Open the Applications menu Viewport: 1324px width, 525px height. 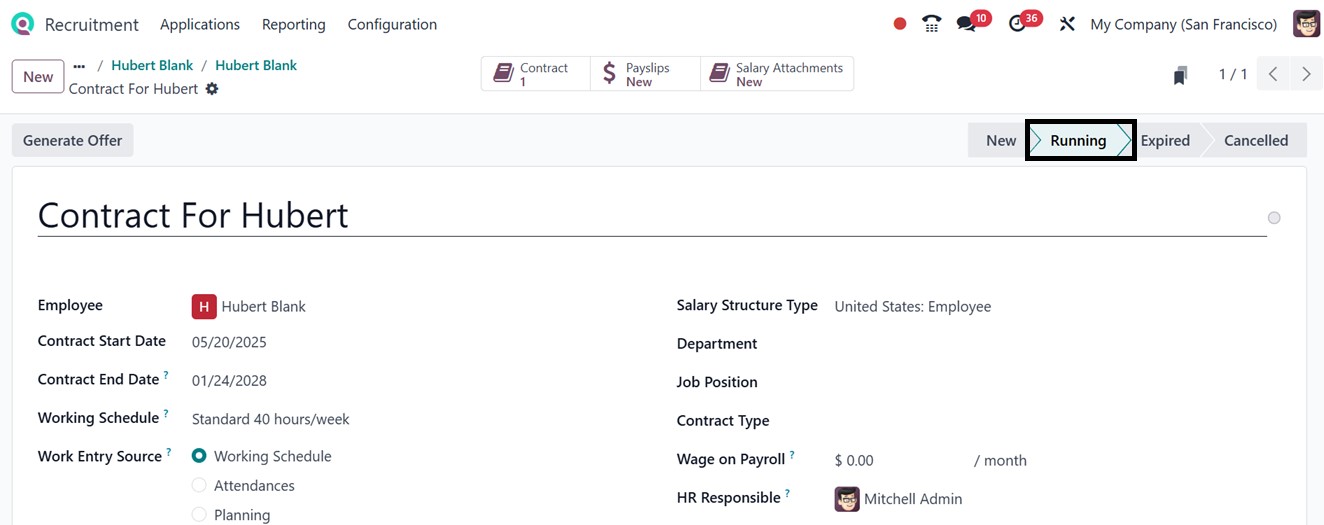[200, 24]
